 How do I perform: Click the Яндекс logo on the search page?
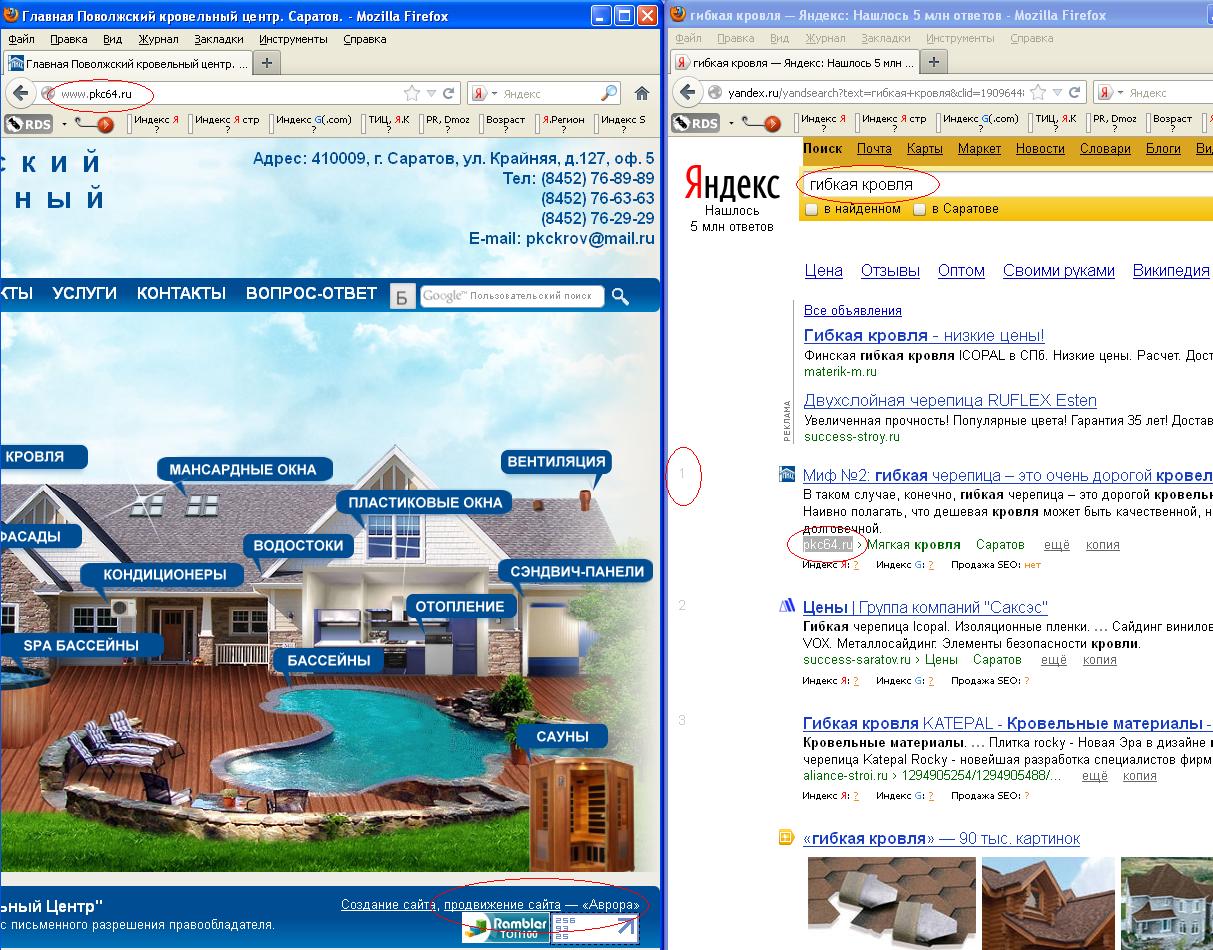[x=733, y=185]
